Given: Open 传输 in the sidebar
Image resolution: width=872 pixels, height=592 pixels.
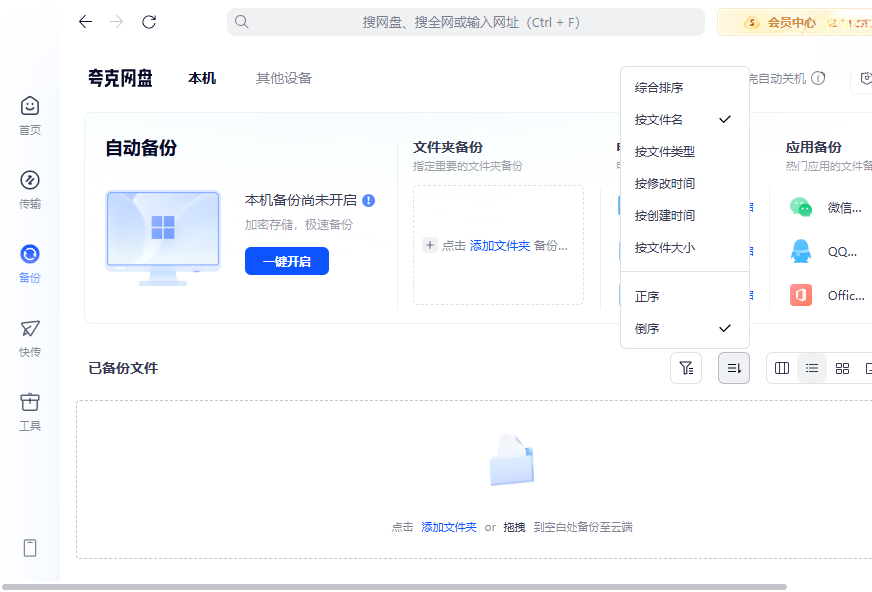Looking at the screenshot, I should click(30, 190).
